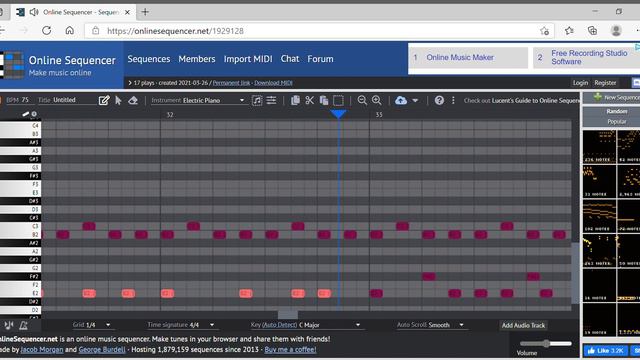Open a new browser tab
The width and height of the screenshot is (640, 360).
[145, 12]
